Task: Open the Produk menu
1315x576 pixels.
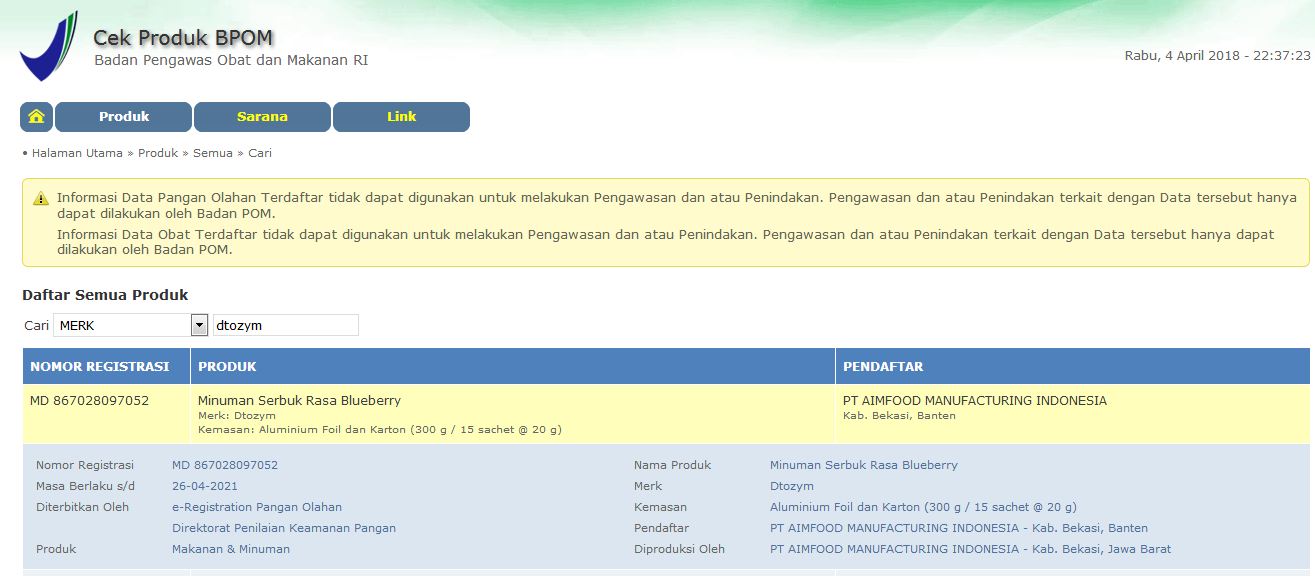Action: pyautogui.click(x=124, y=117)
